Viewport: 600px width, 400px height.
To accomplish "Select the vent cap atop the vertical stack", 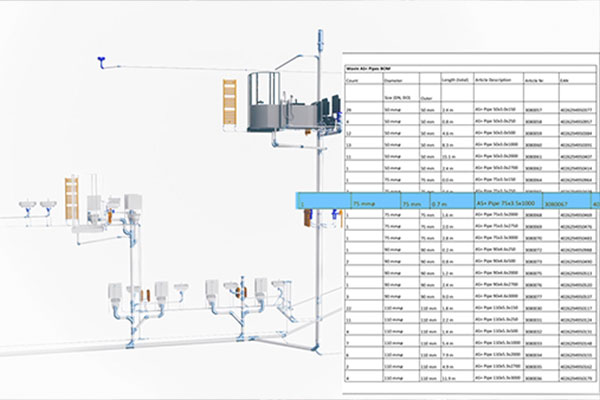I will click(x=320, y=36).
